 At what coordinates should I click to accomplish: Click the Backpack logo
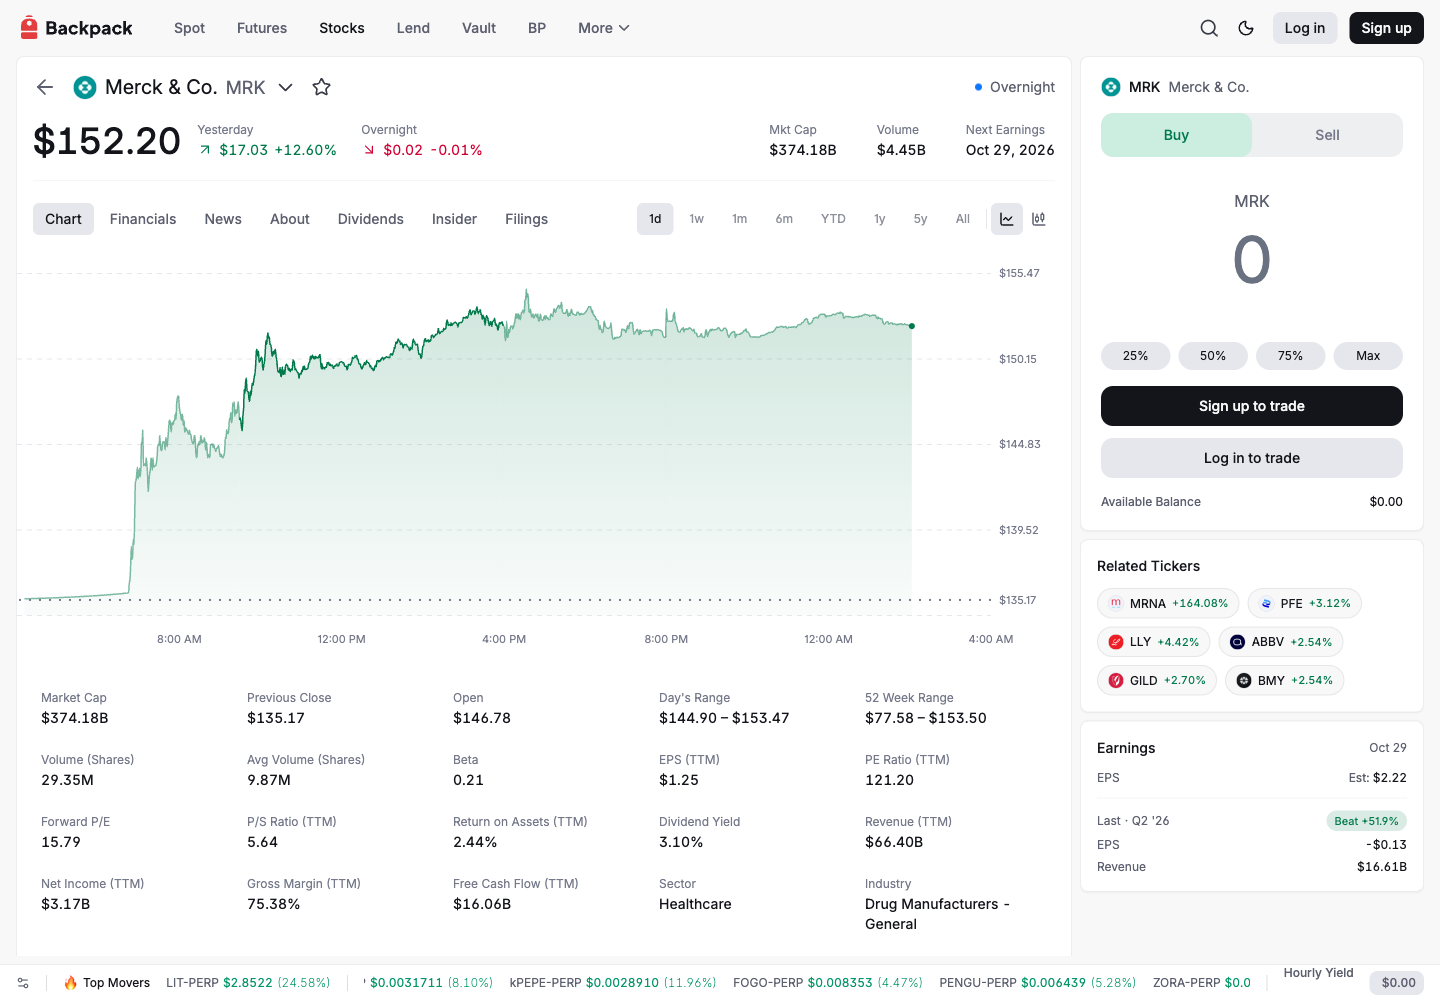(76, 28)
